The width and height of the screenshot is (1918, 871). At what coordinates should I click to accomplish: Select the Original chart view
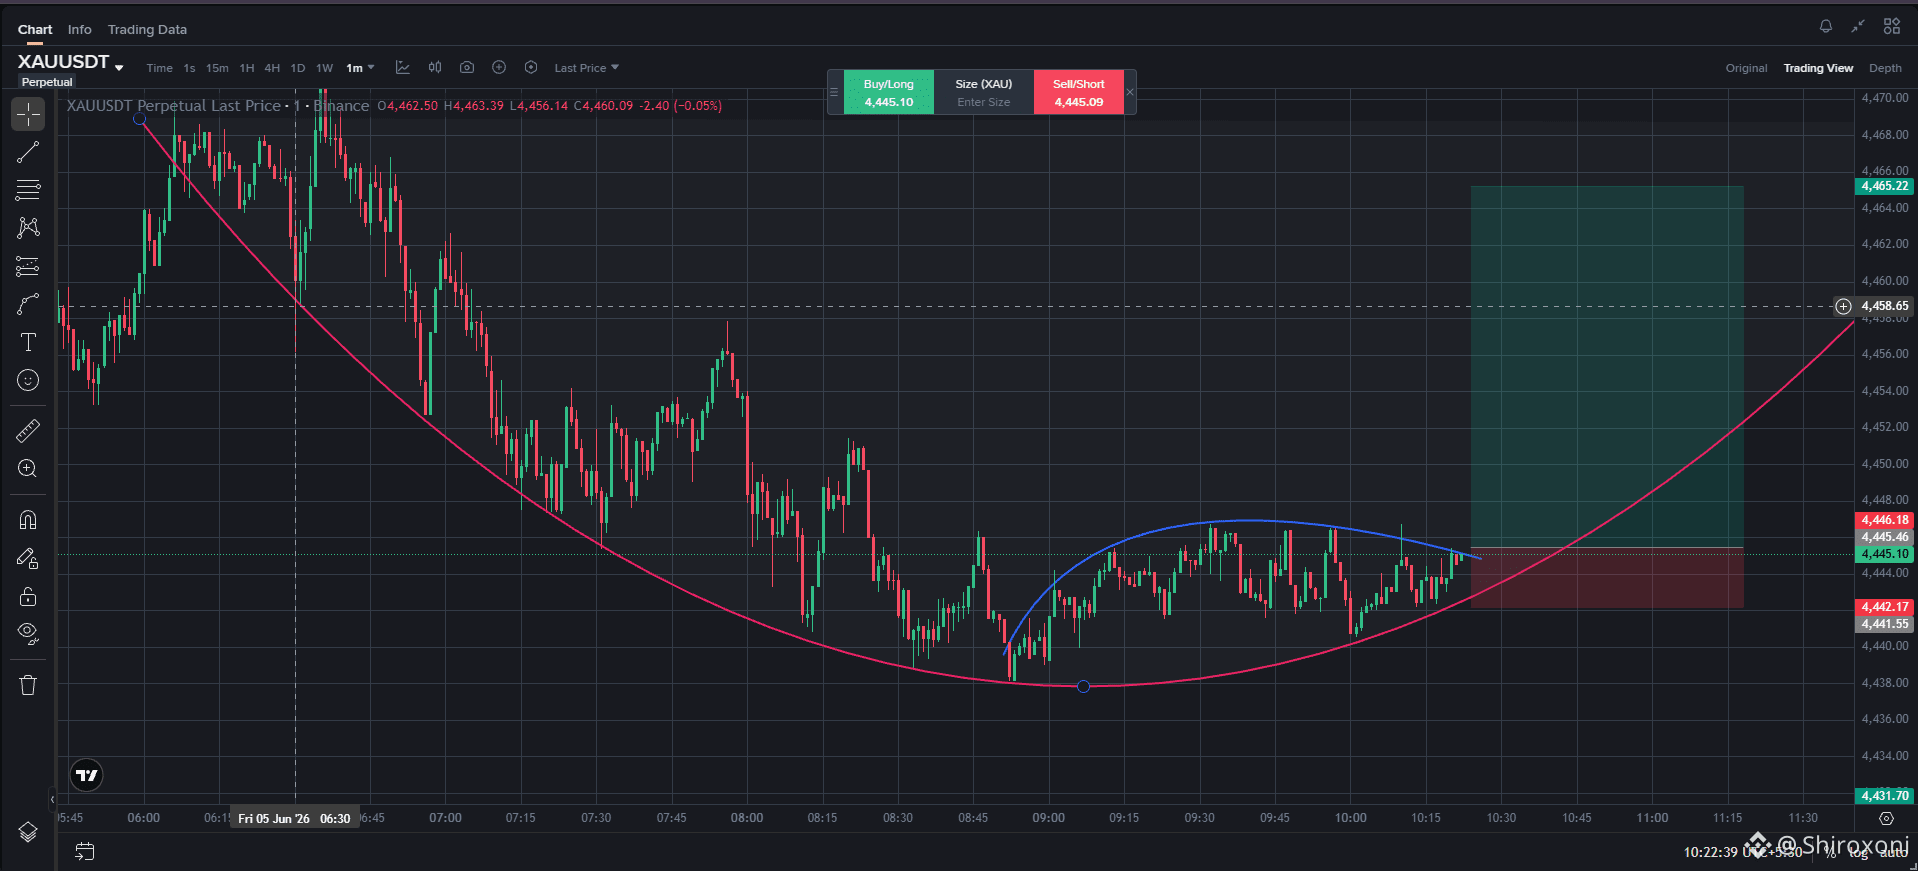[1746, 68]
